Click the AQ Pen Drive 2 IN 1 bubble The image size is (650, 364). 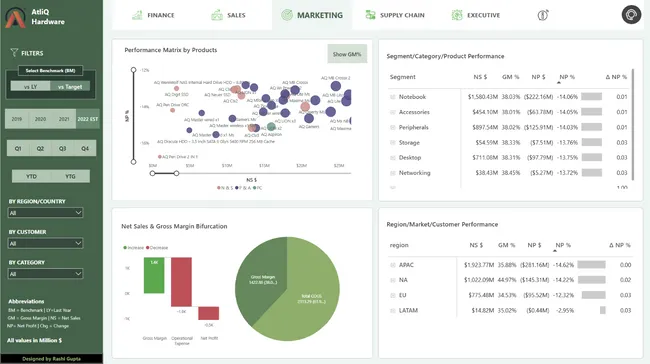[x=160, y=157]
